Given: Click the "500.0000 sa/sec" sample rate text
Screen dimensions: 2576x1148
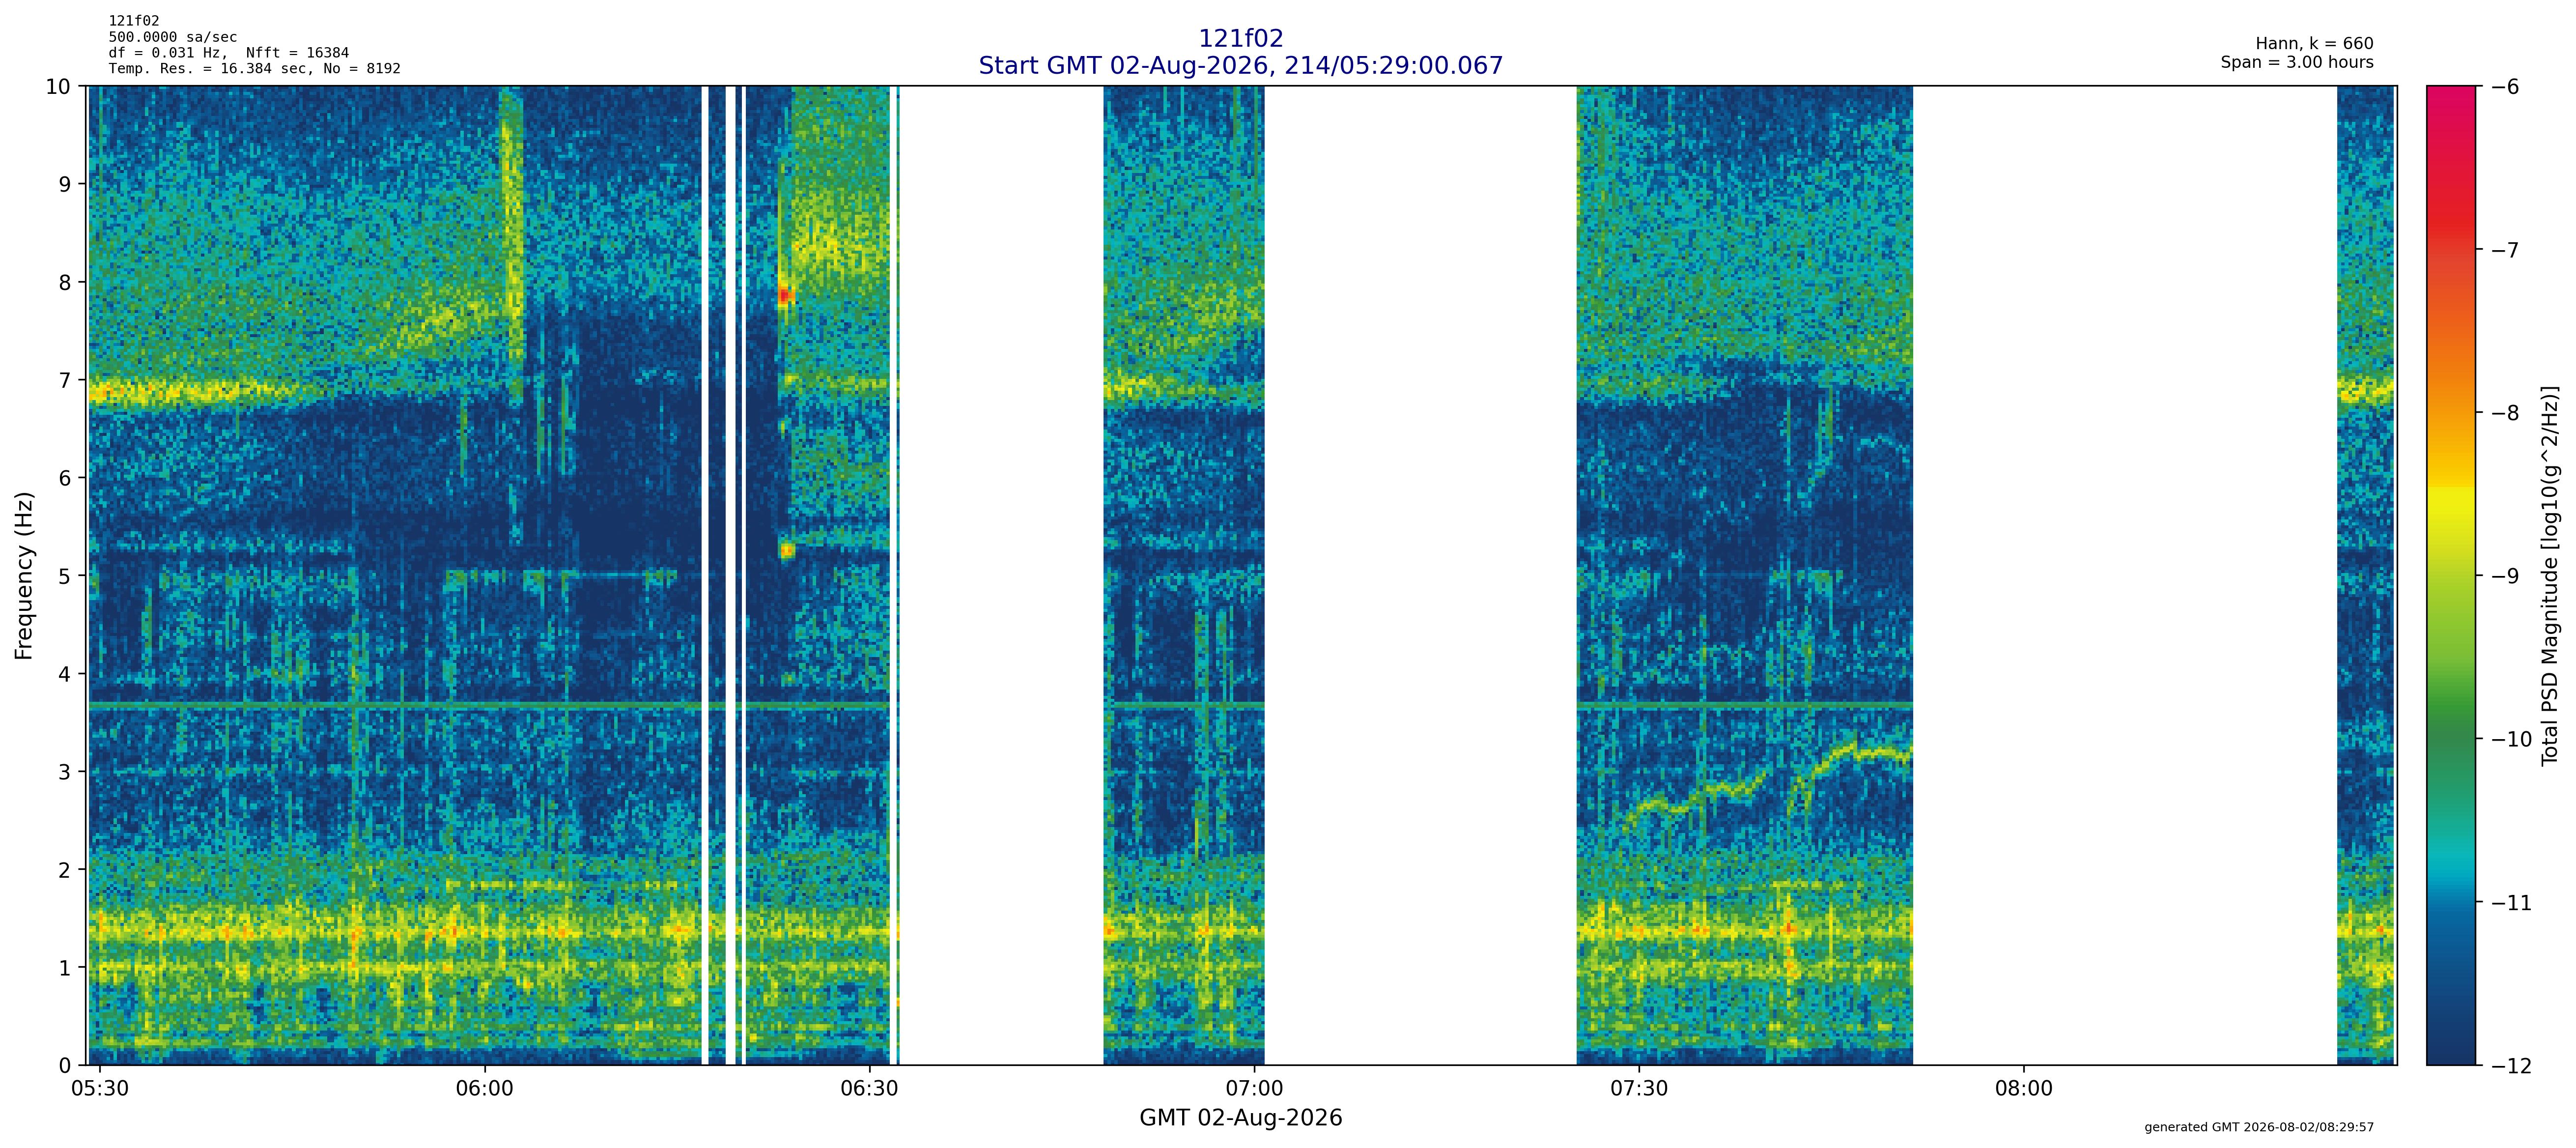Looking at the screenshot, I should tap(173, 37).
